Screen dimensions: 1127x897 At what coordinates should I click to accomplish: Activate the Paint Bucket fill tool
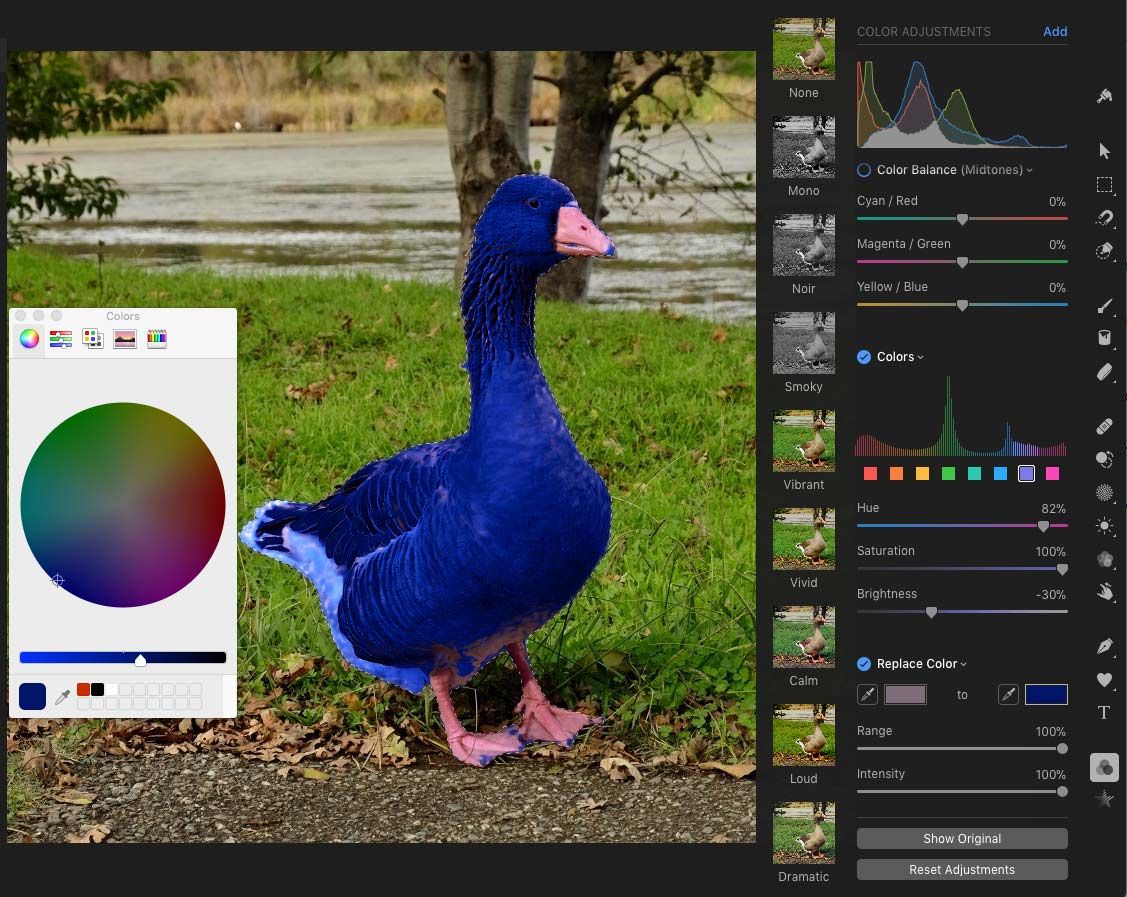[1104, 338]
